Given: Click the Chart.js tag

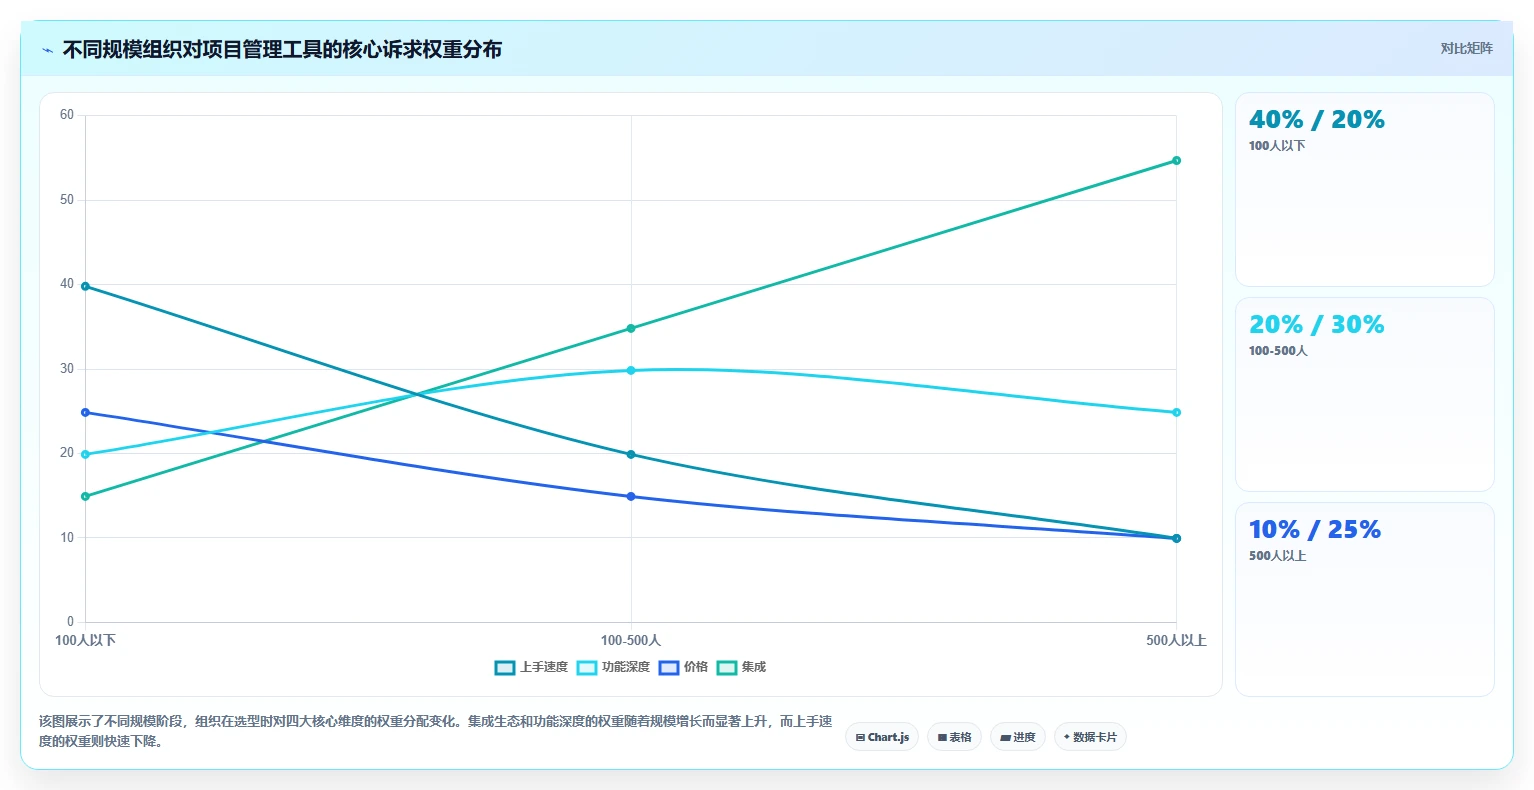Looking at the screenshot, I should coord(882,737).
